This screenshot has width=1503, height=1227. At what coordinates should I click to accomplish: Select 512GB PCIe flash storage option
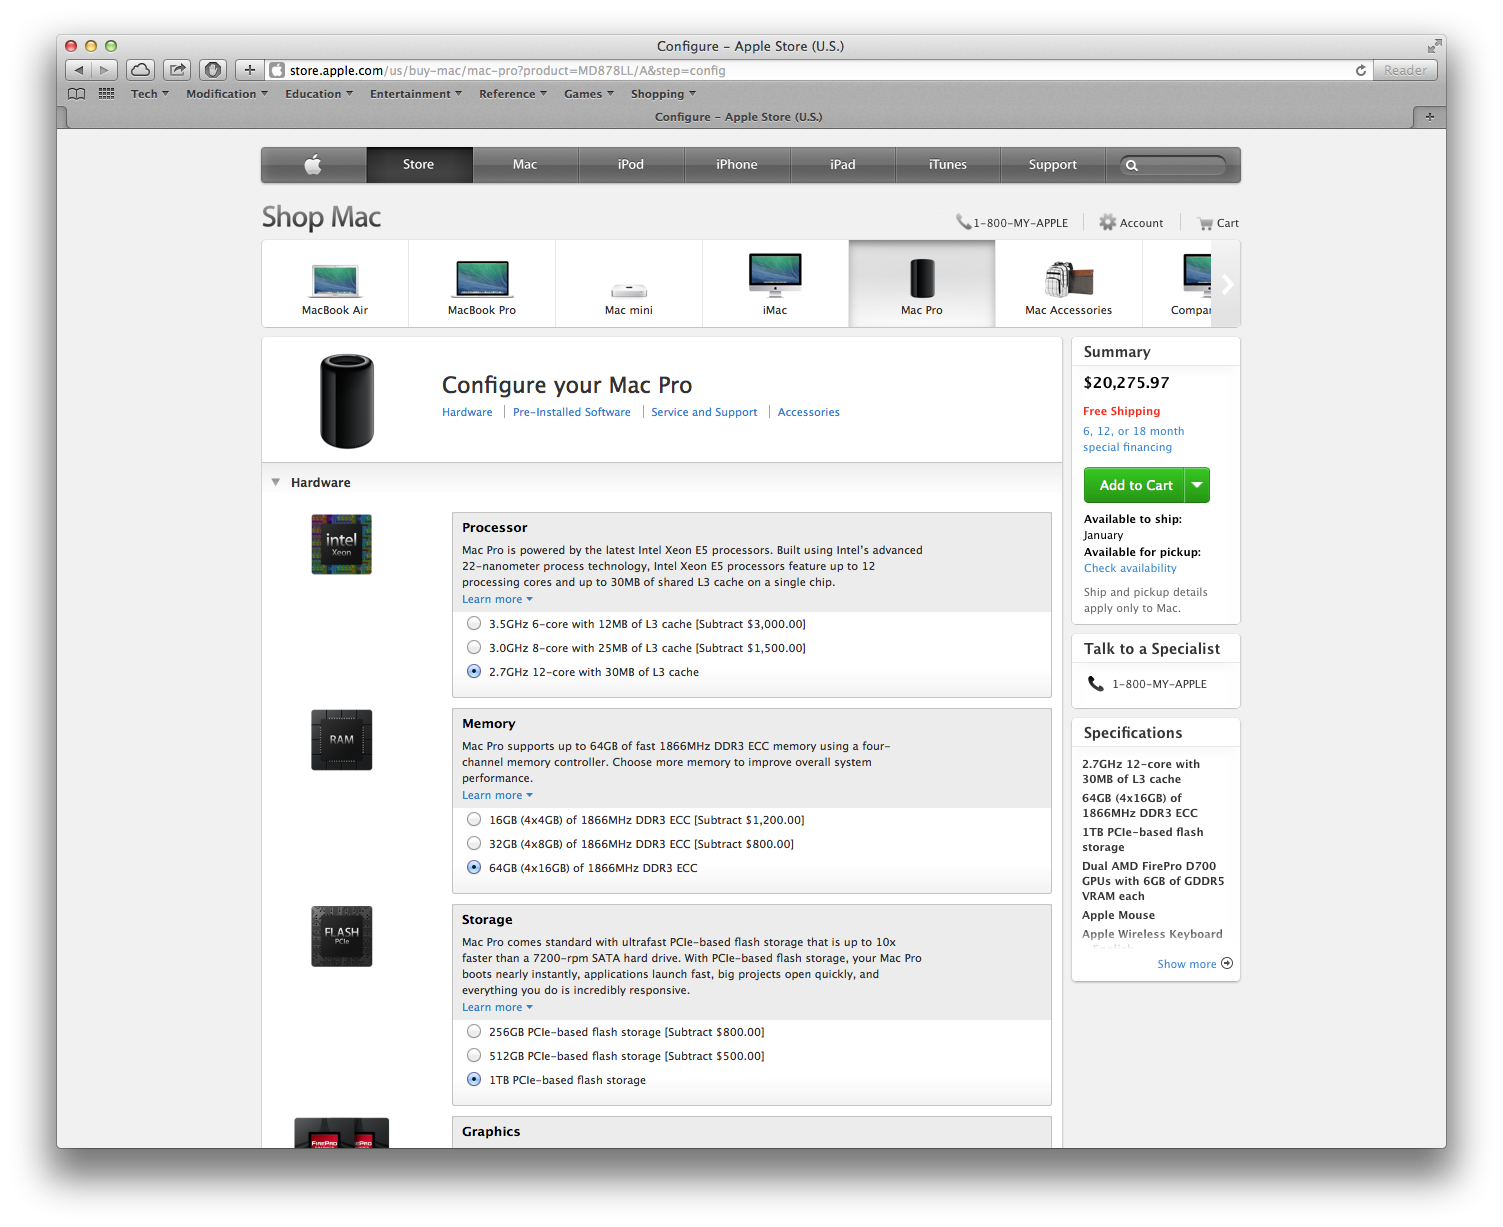point(474,1055)
